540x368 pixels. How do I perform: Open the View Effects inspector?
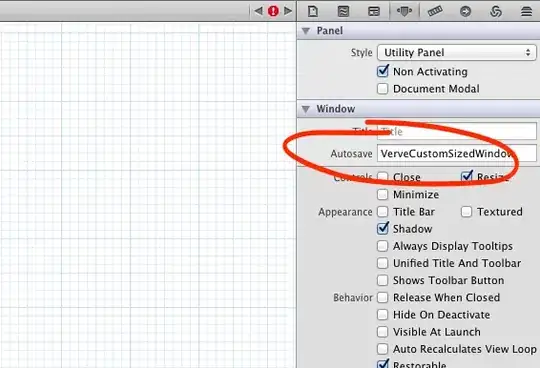tap(526, 11)
